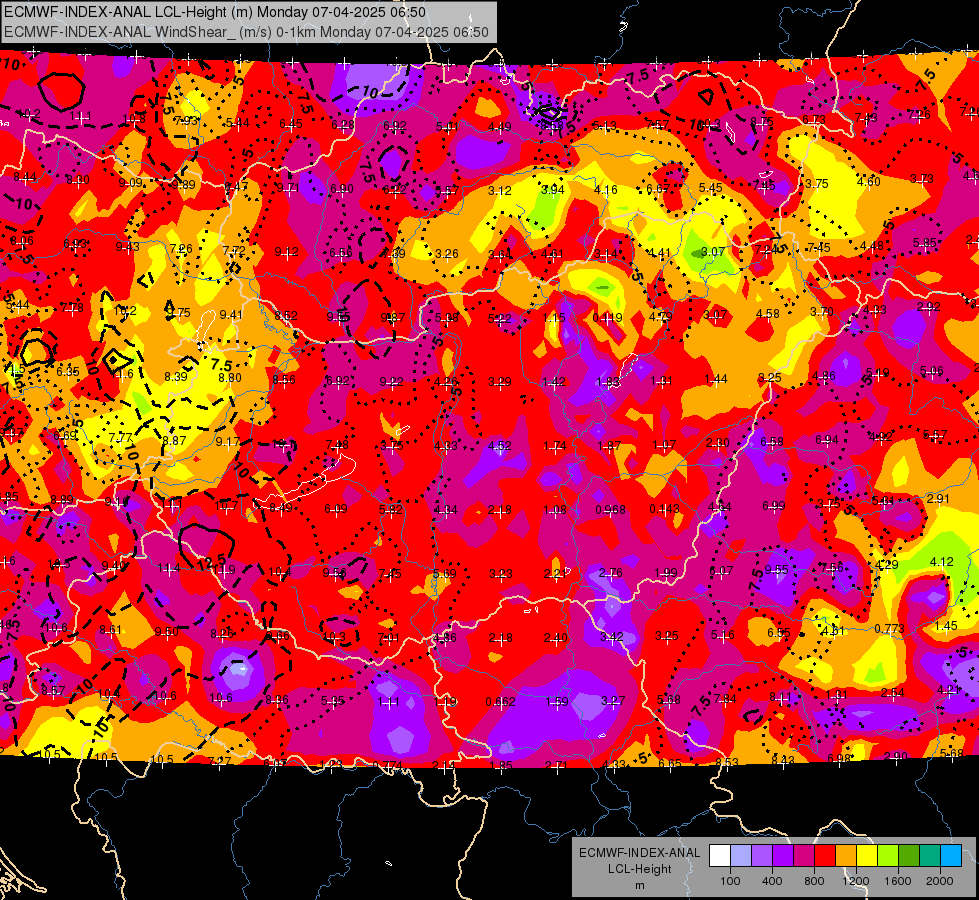
Task: Click the red legend swatch
Action: 825,856
